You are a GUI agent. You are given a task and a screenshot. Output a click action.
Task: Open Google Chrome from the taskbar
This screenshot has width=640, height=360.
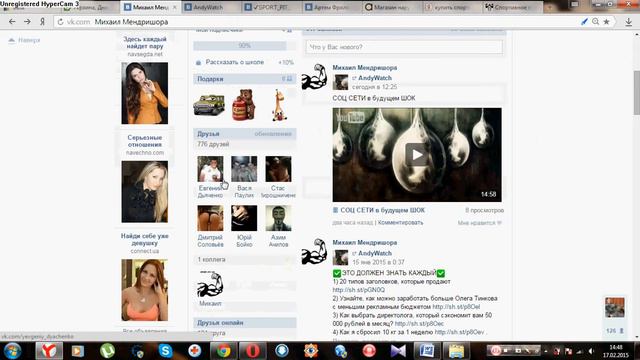tap(224, 351)
